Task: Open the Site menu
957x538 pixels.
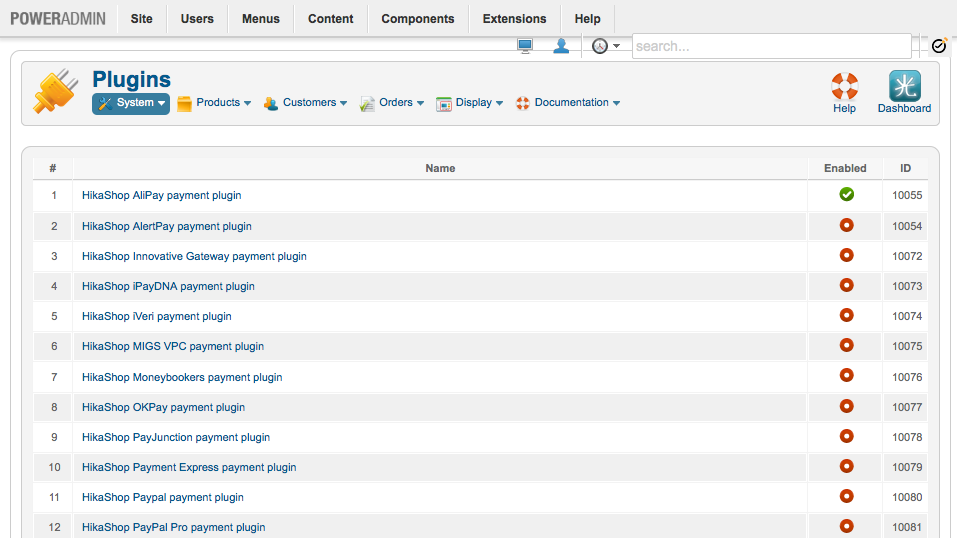Action: (x=142, y=19)
